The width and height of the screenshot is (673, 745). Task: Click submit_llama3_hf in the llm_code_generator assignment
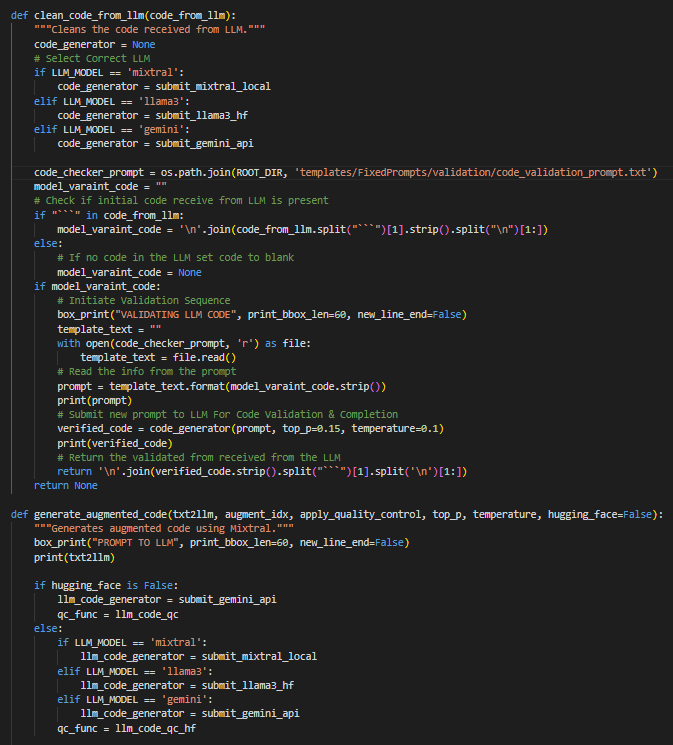pos(248,685)
